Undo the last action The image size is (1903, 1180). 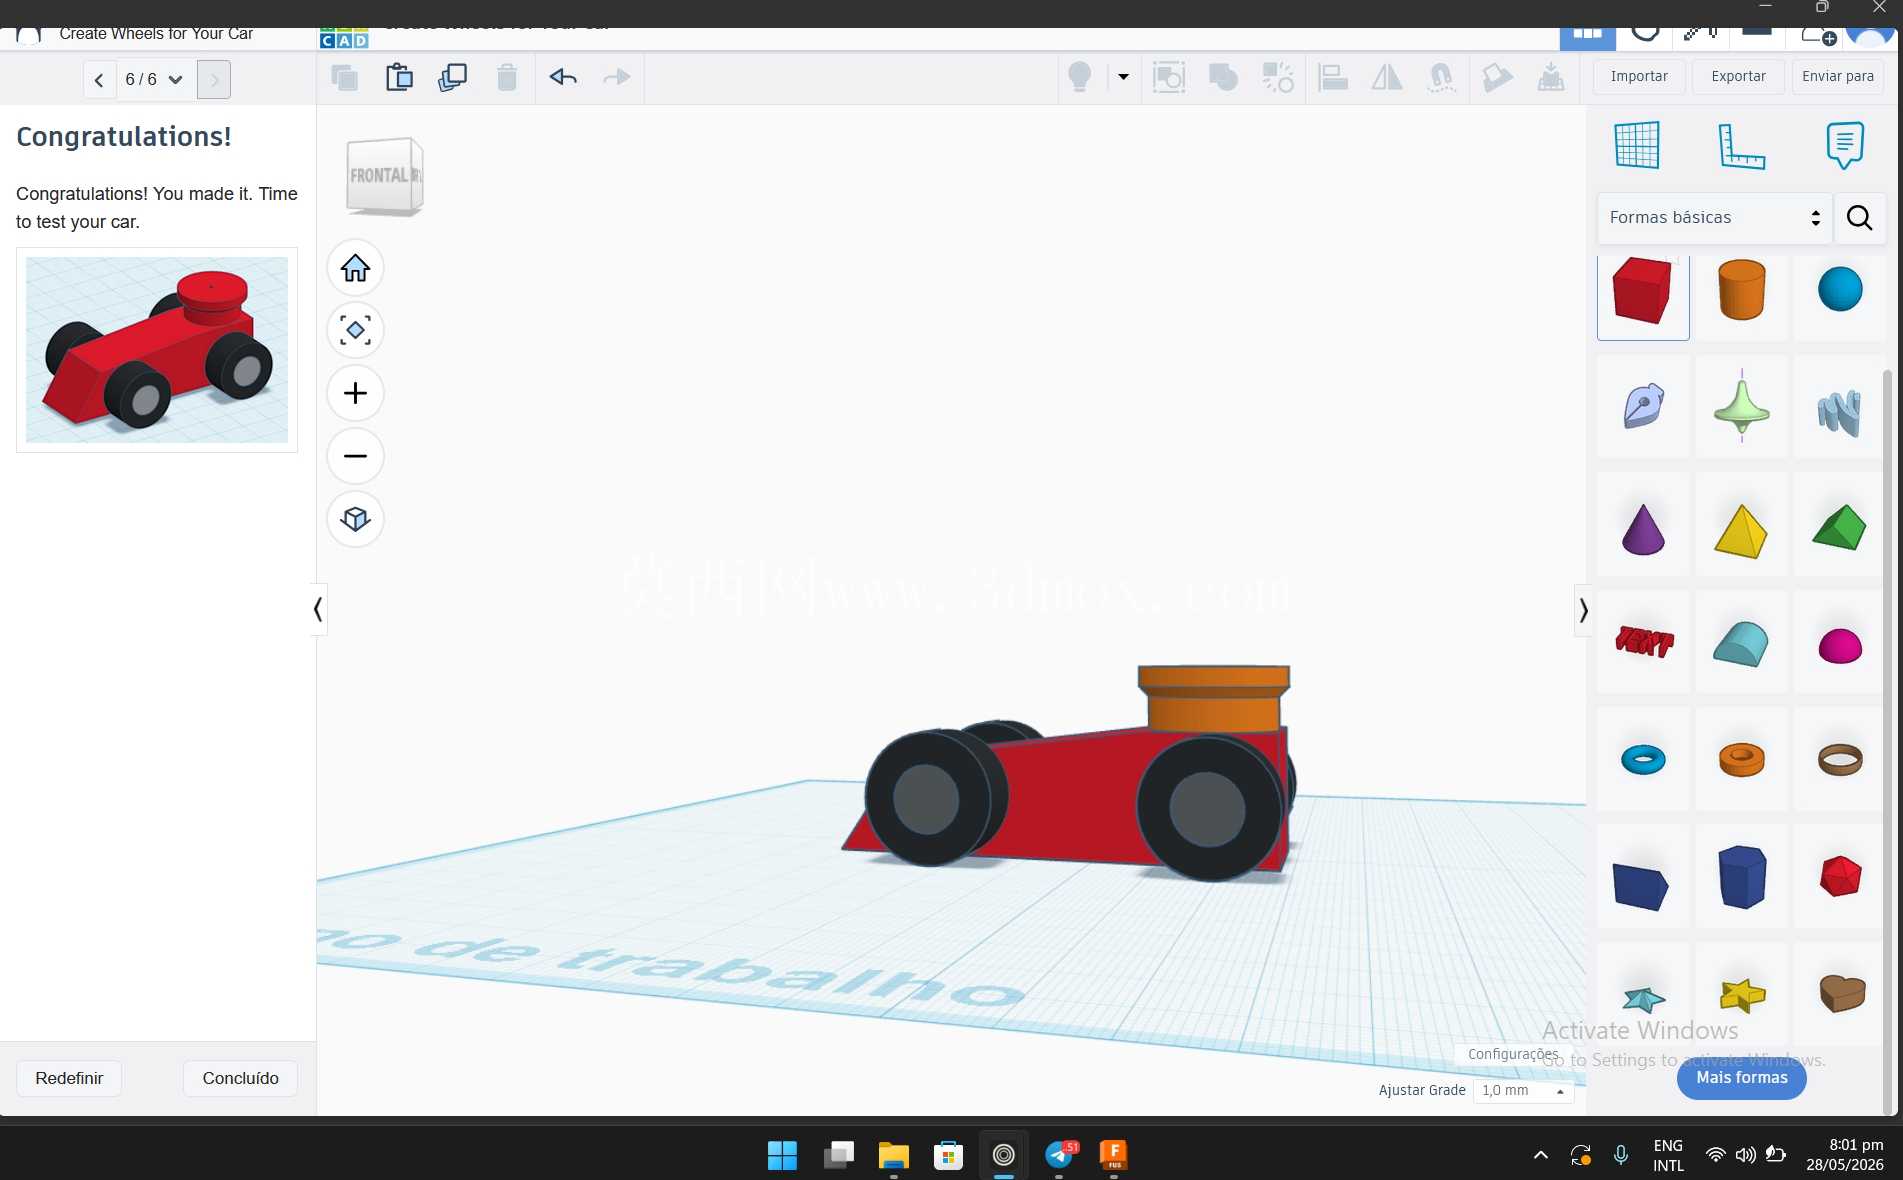563,77
